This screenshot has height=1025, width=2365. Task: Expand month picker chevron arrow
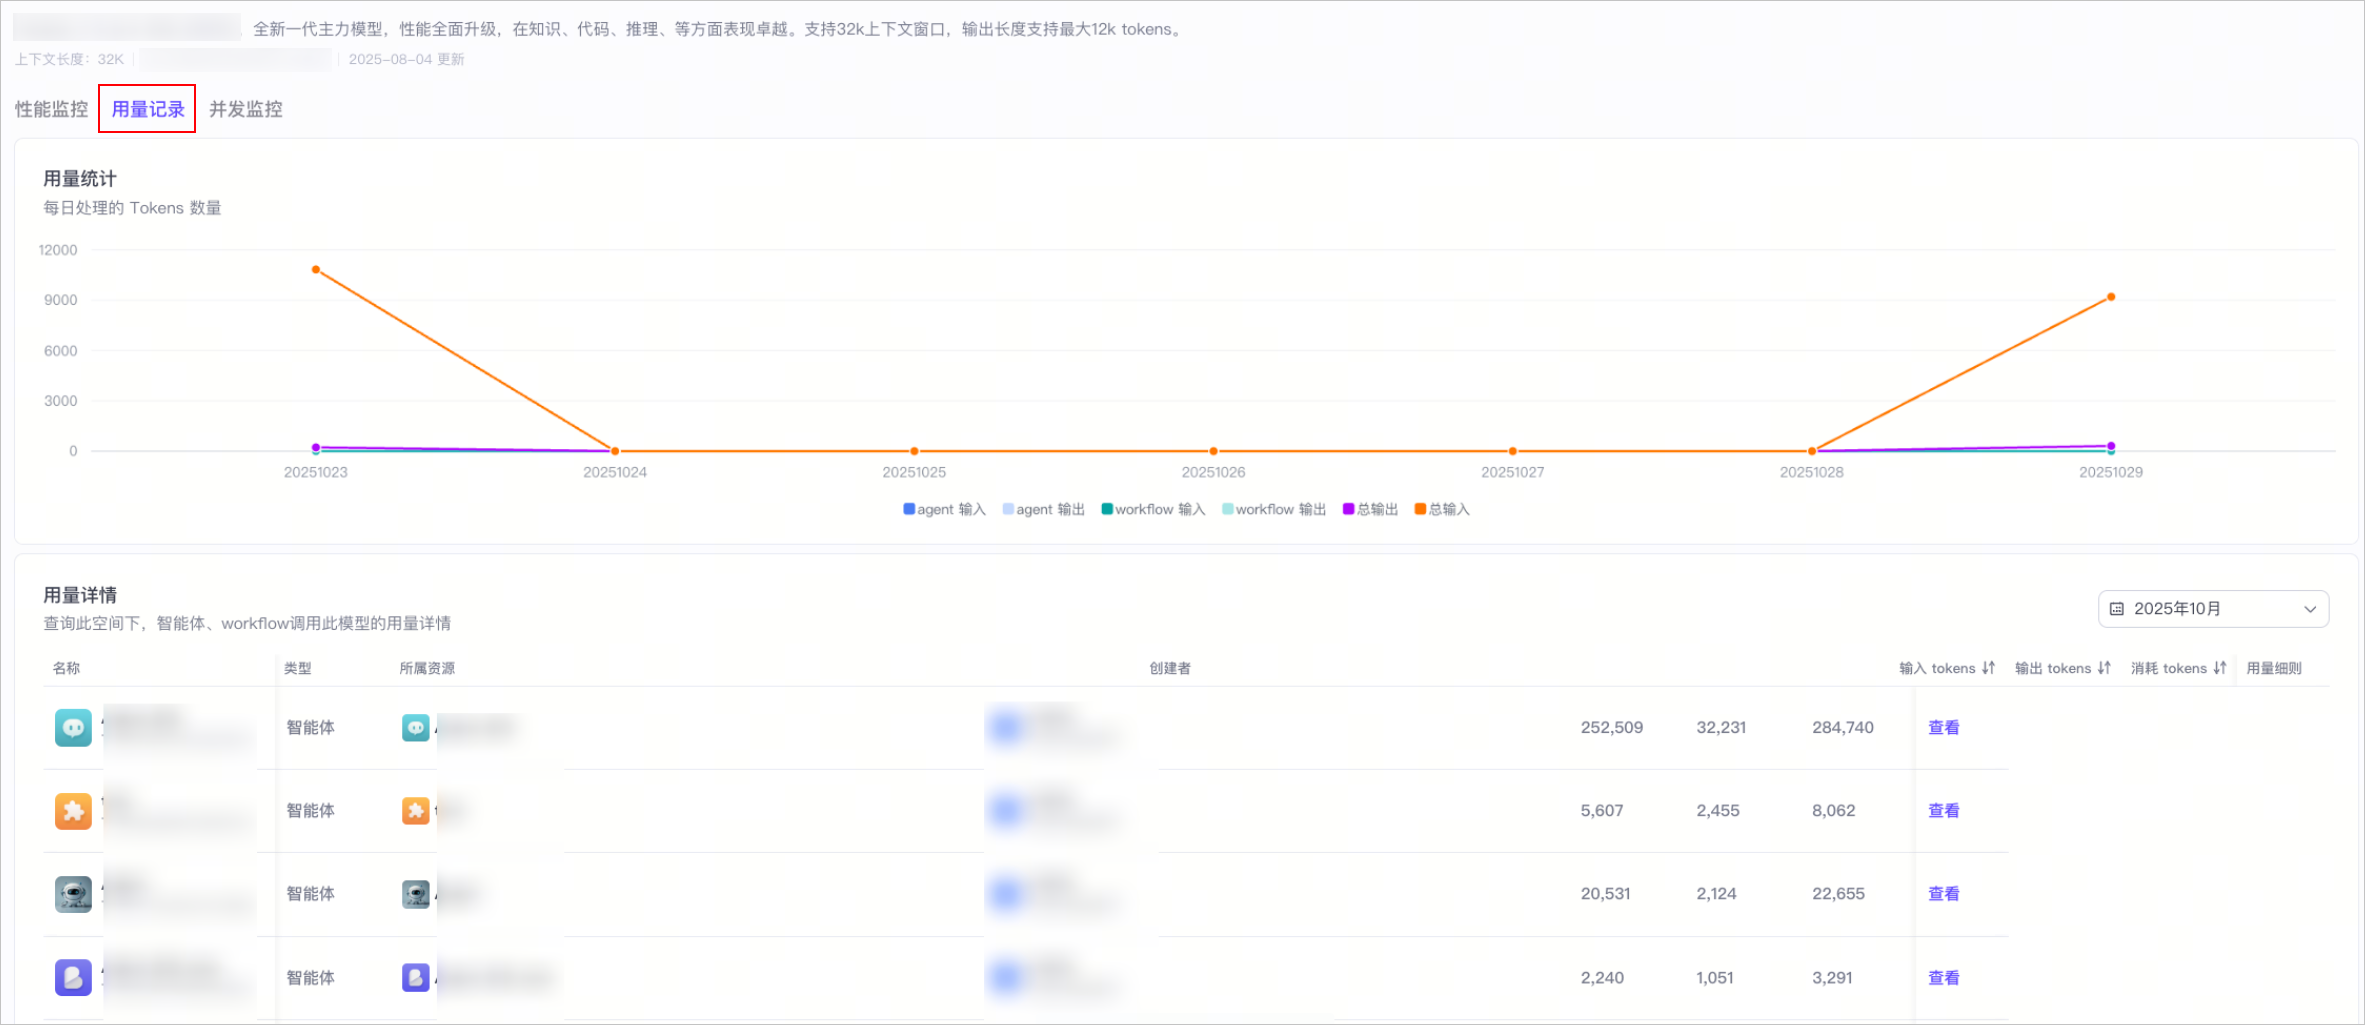point(2310,609)
